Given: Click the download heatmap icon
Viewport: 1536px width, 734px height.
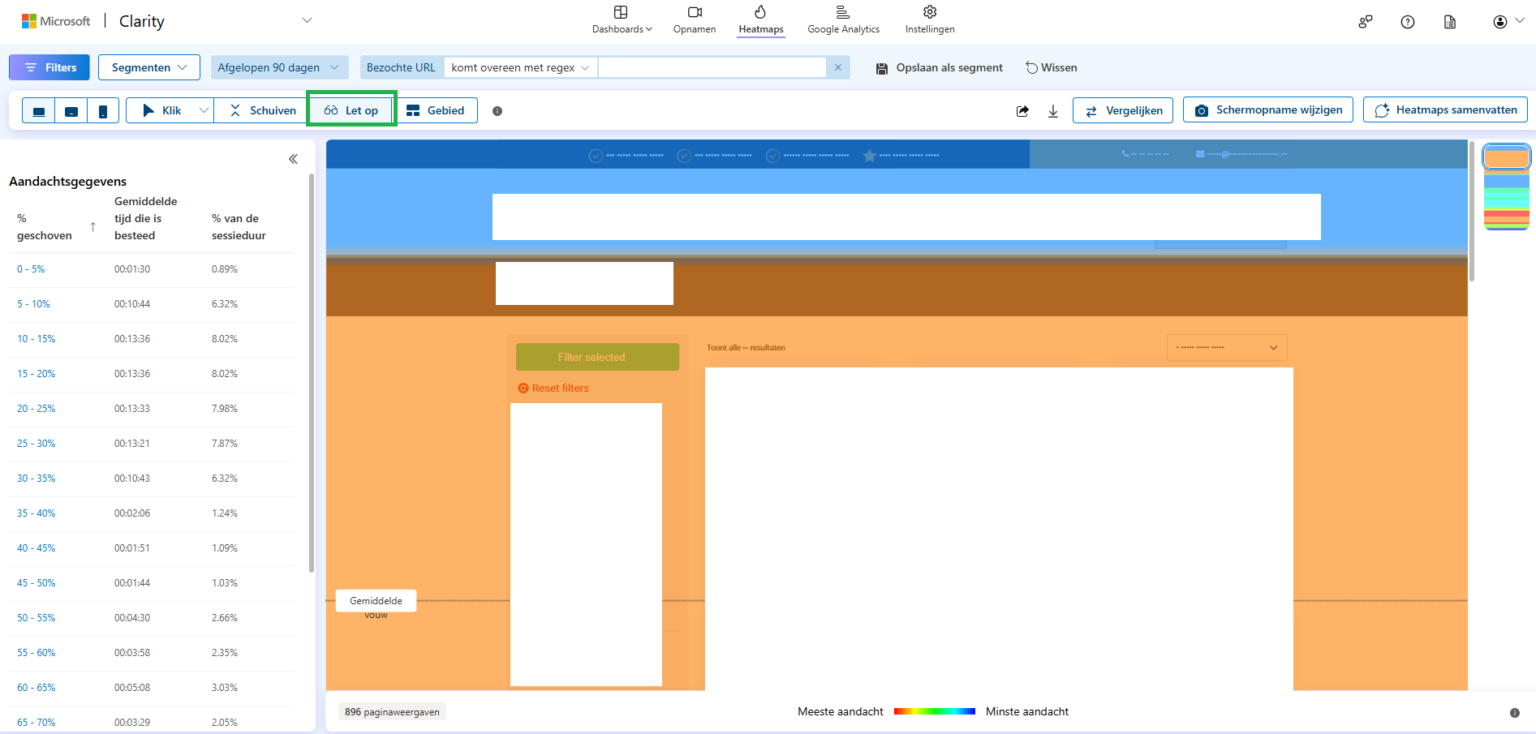Looking at the screenshot, I should coord(1052,110).
